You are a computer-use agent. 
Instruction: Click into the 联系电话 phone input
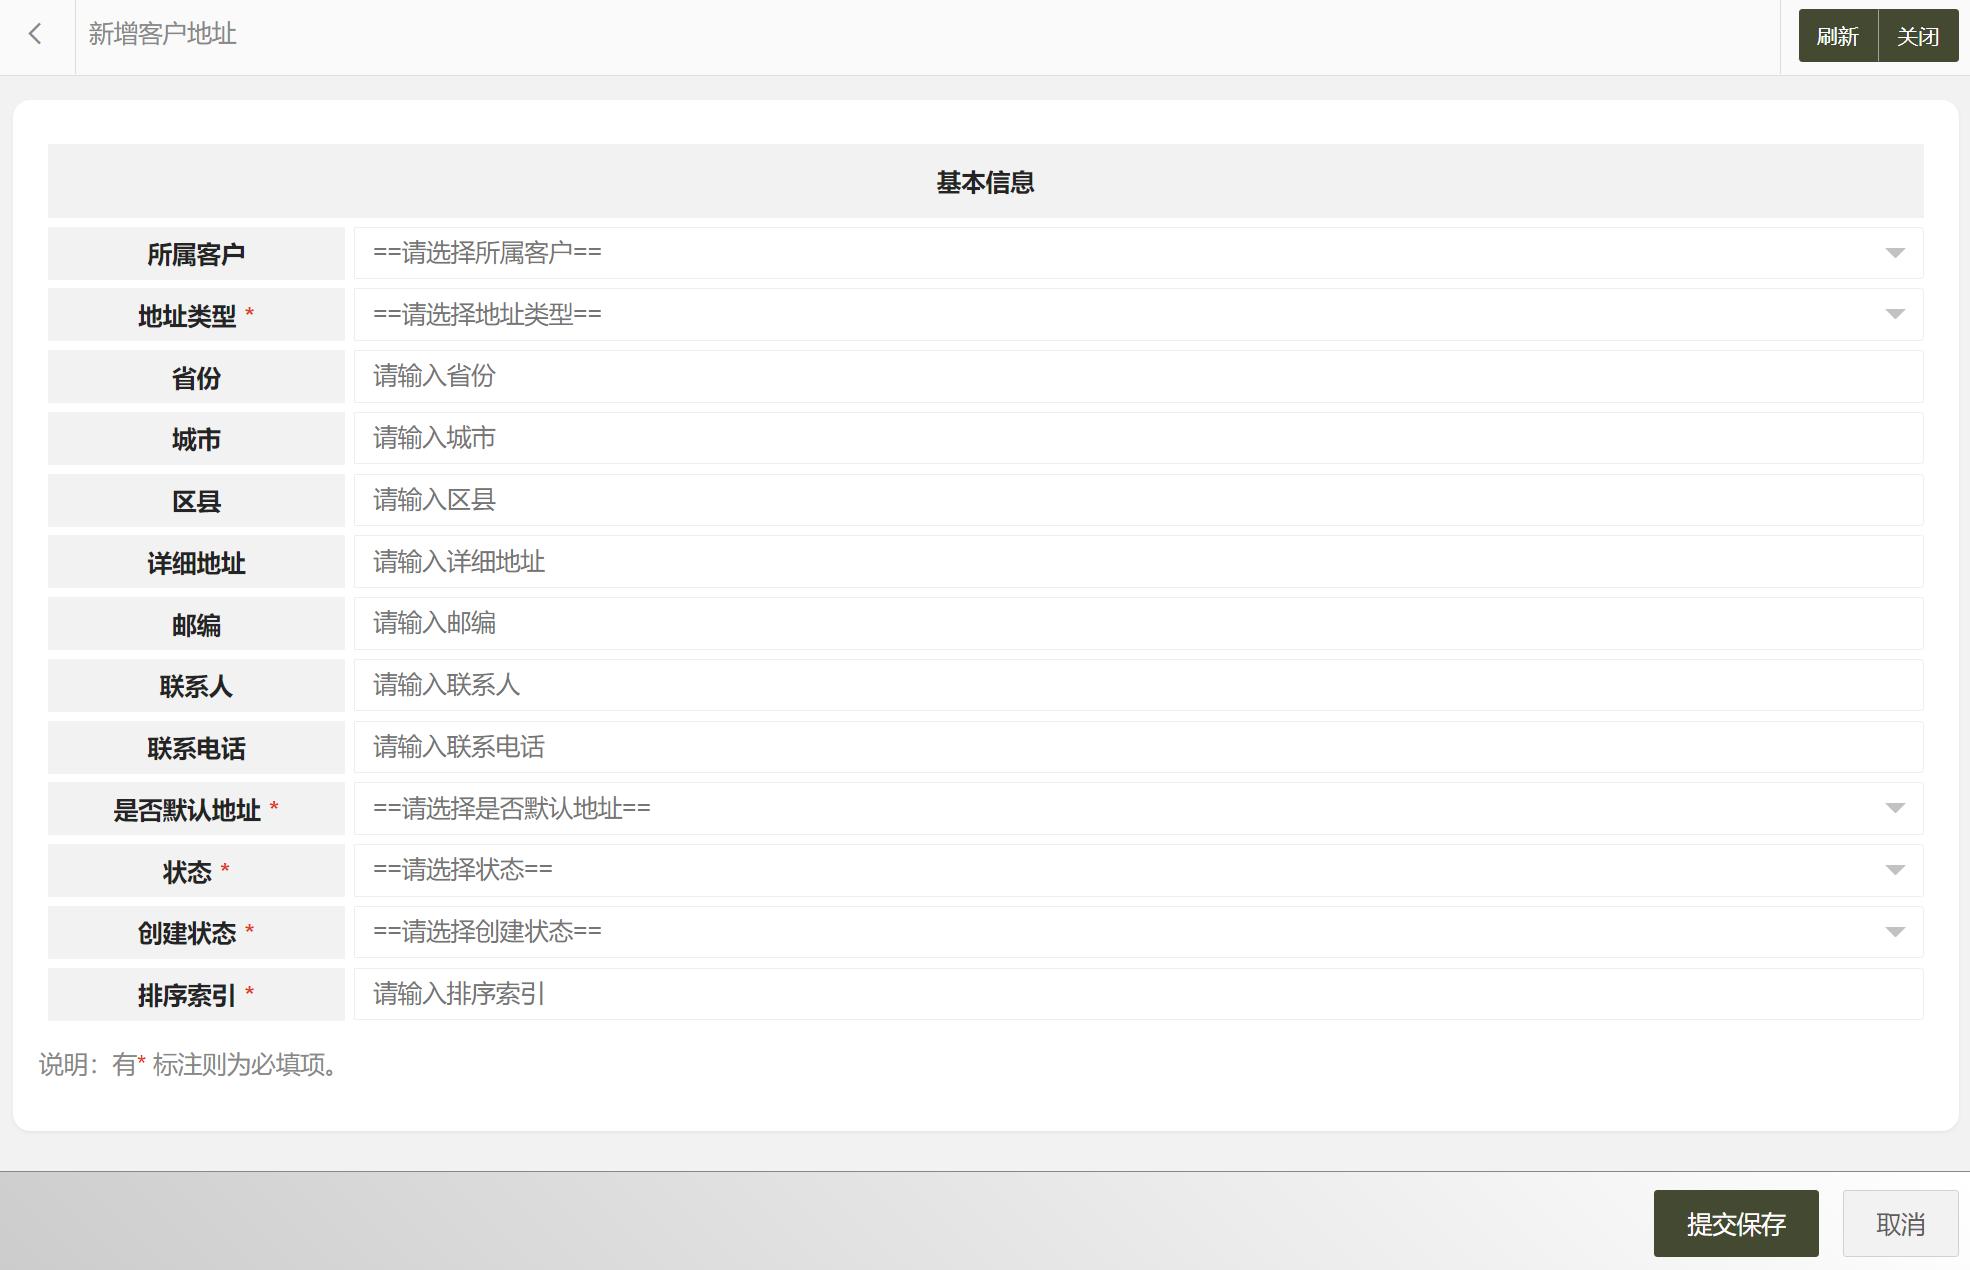(900, 747)
